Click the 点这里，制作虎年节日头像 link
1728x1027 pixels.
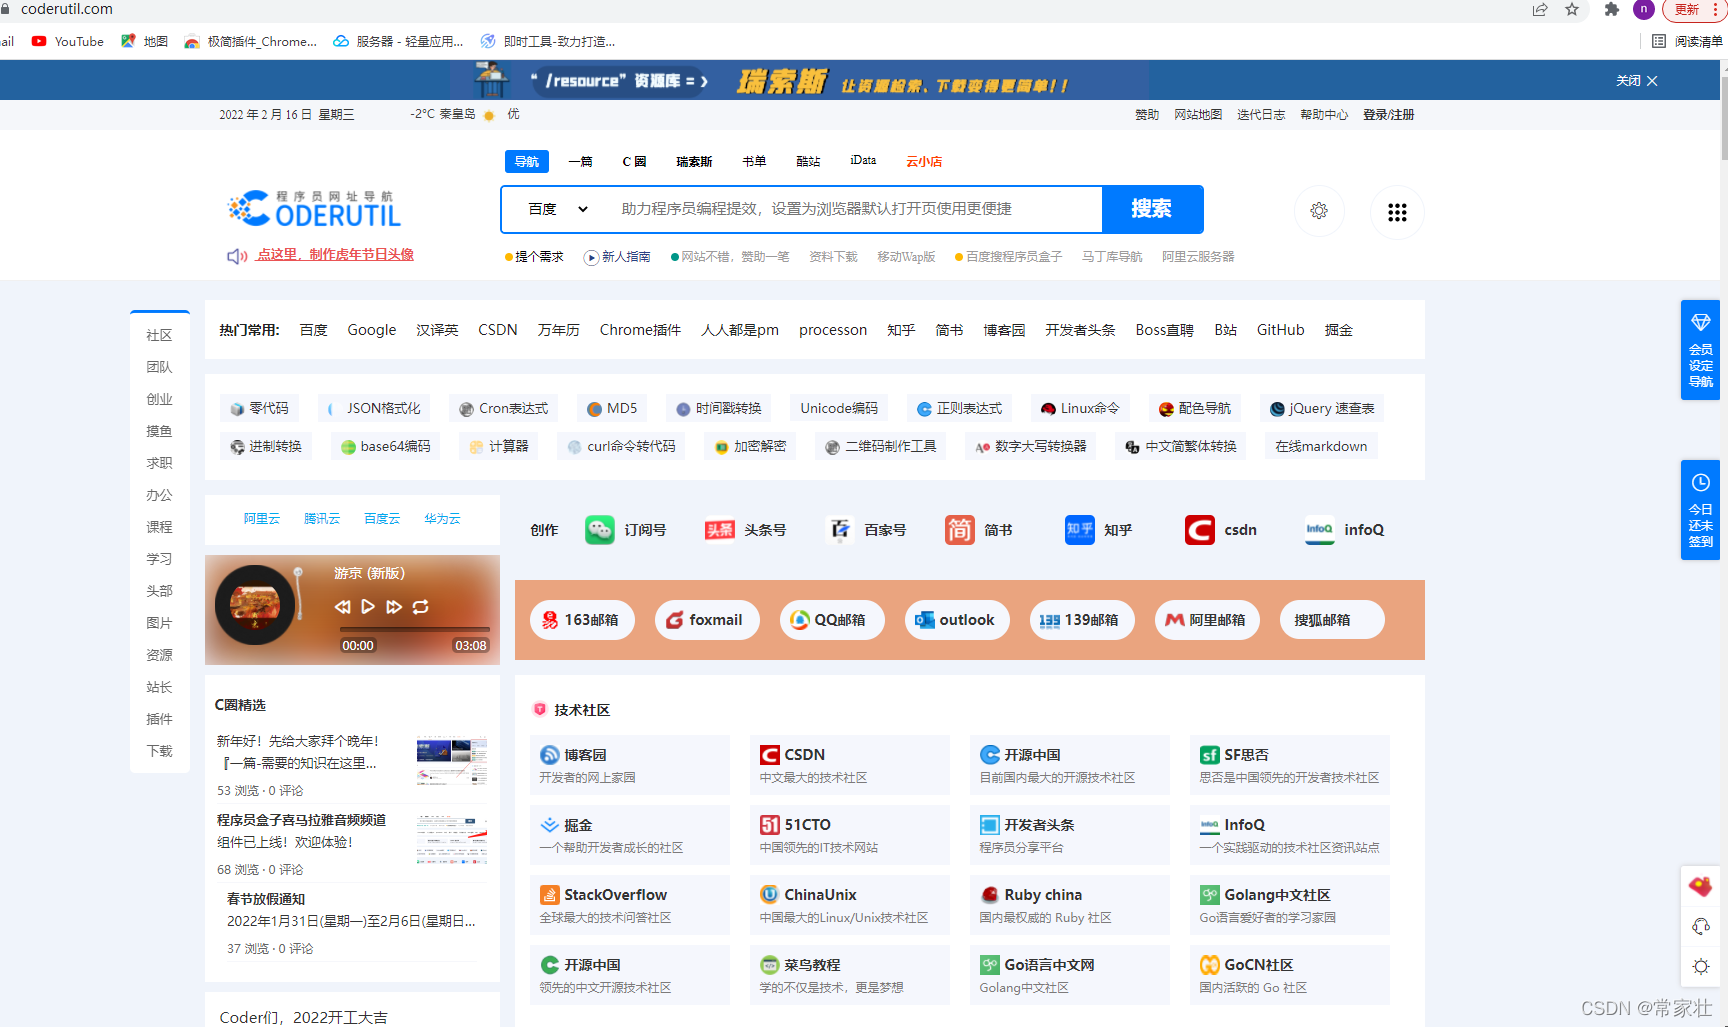(335, 255)
